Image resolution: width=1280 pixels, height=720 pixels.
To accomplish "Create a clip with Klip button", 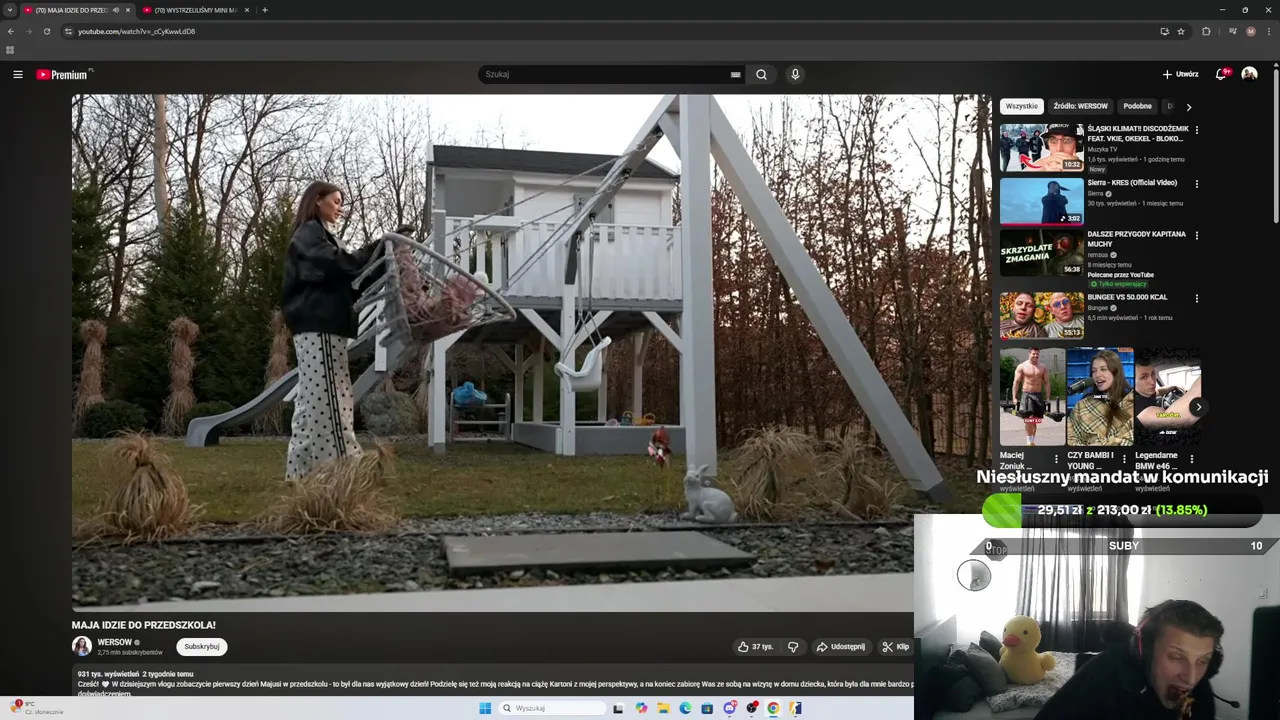I will (895, 647).
